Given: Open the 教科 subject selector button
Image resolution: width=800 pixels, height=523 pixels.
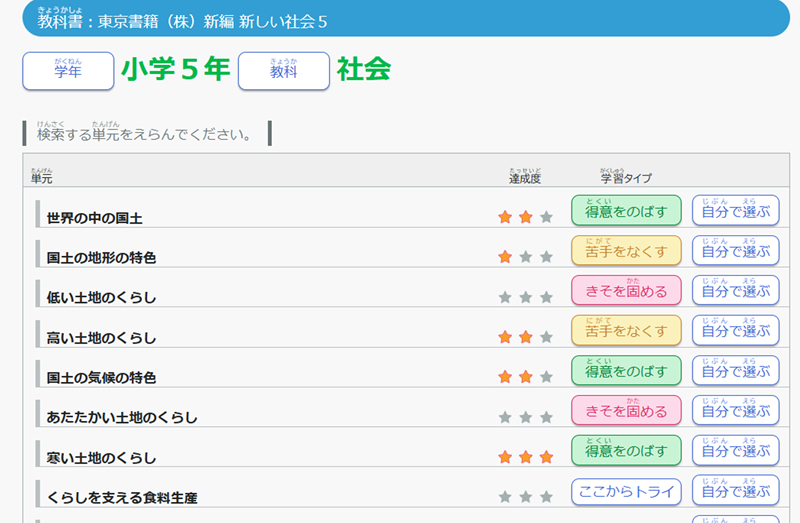Looking at the screenshot, I should (x=284, y=70).
